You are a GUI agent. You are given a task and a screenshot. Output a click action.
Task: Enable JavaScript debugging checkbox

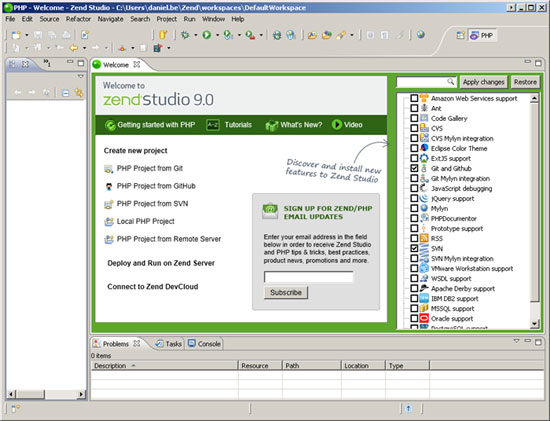pyautogui.click(x=414, y=188)
